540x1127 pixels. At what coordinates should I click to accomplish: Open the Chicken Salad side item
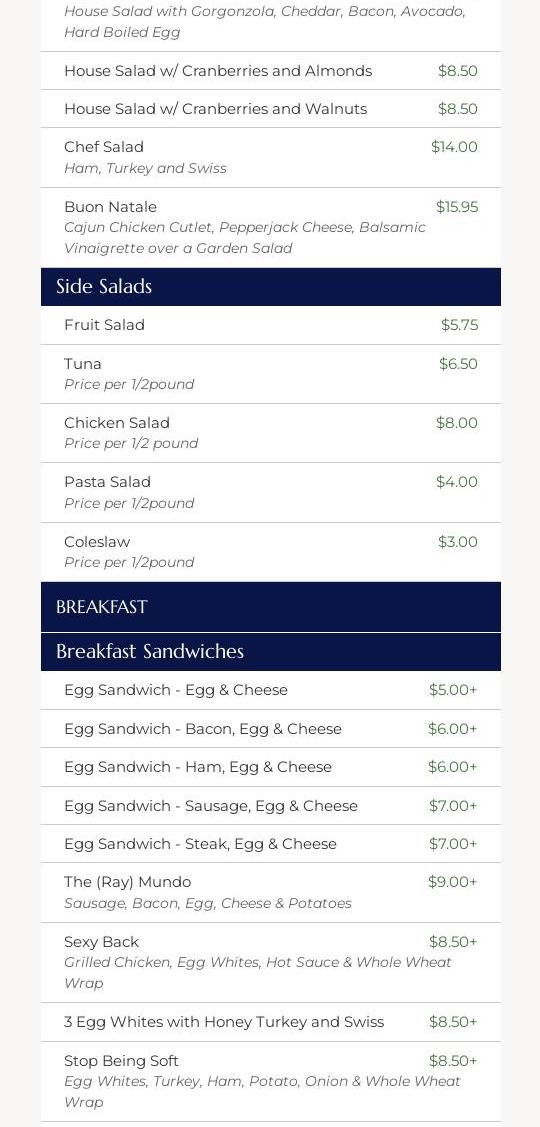click(270, 433)
